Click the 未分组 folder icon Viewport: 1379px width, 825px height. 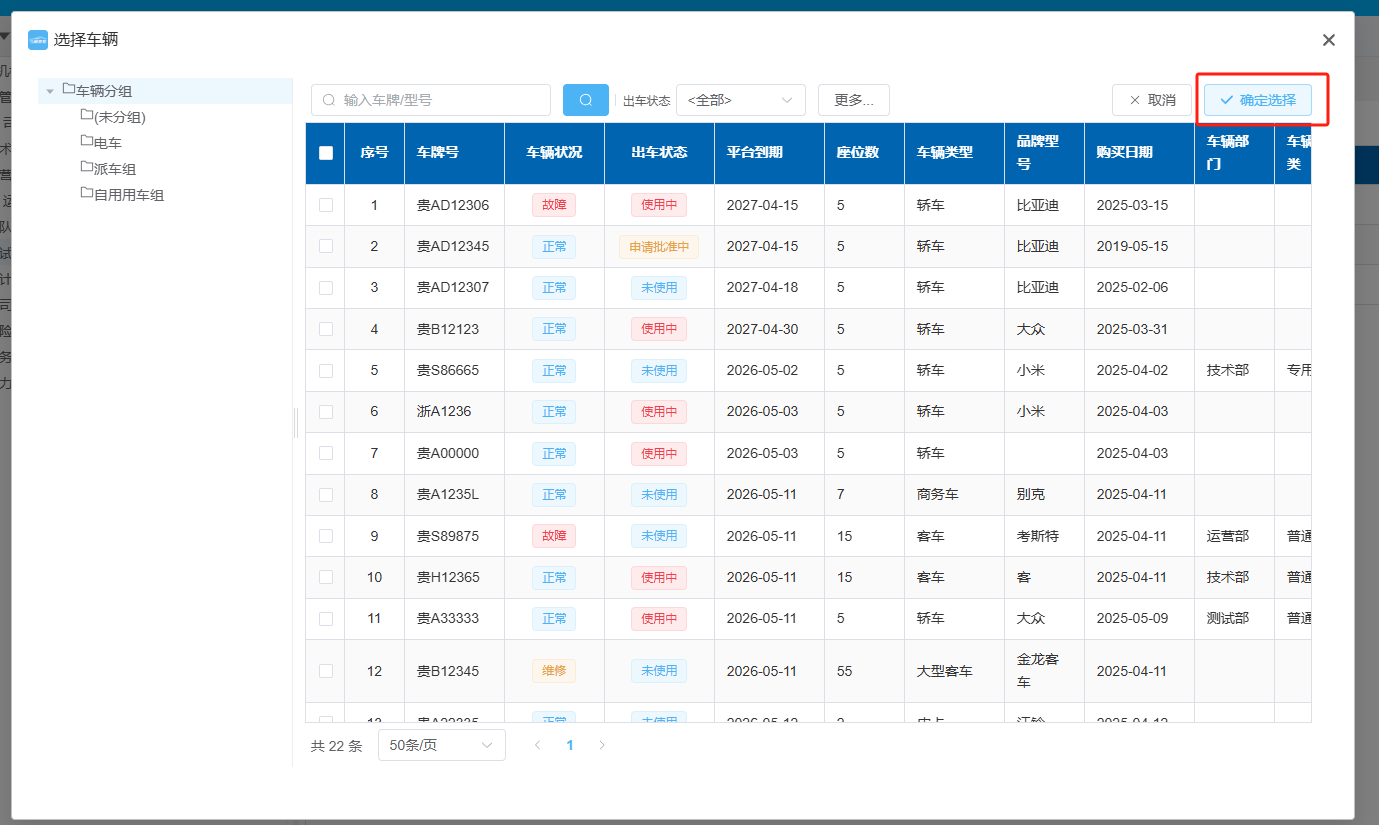click(87, 116)
